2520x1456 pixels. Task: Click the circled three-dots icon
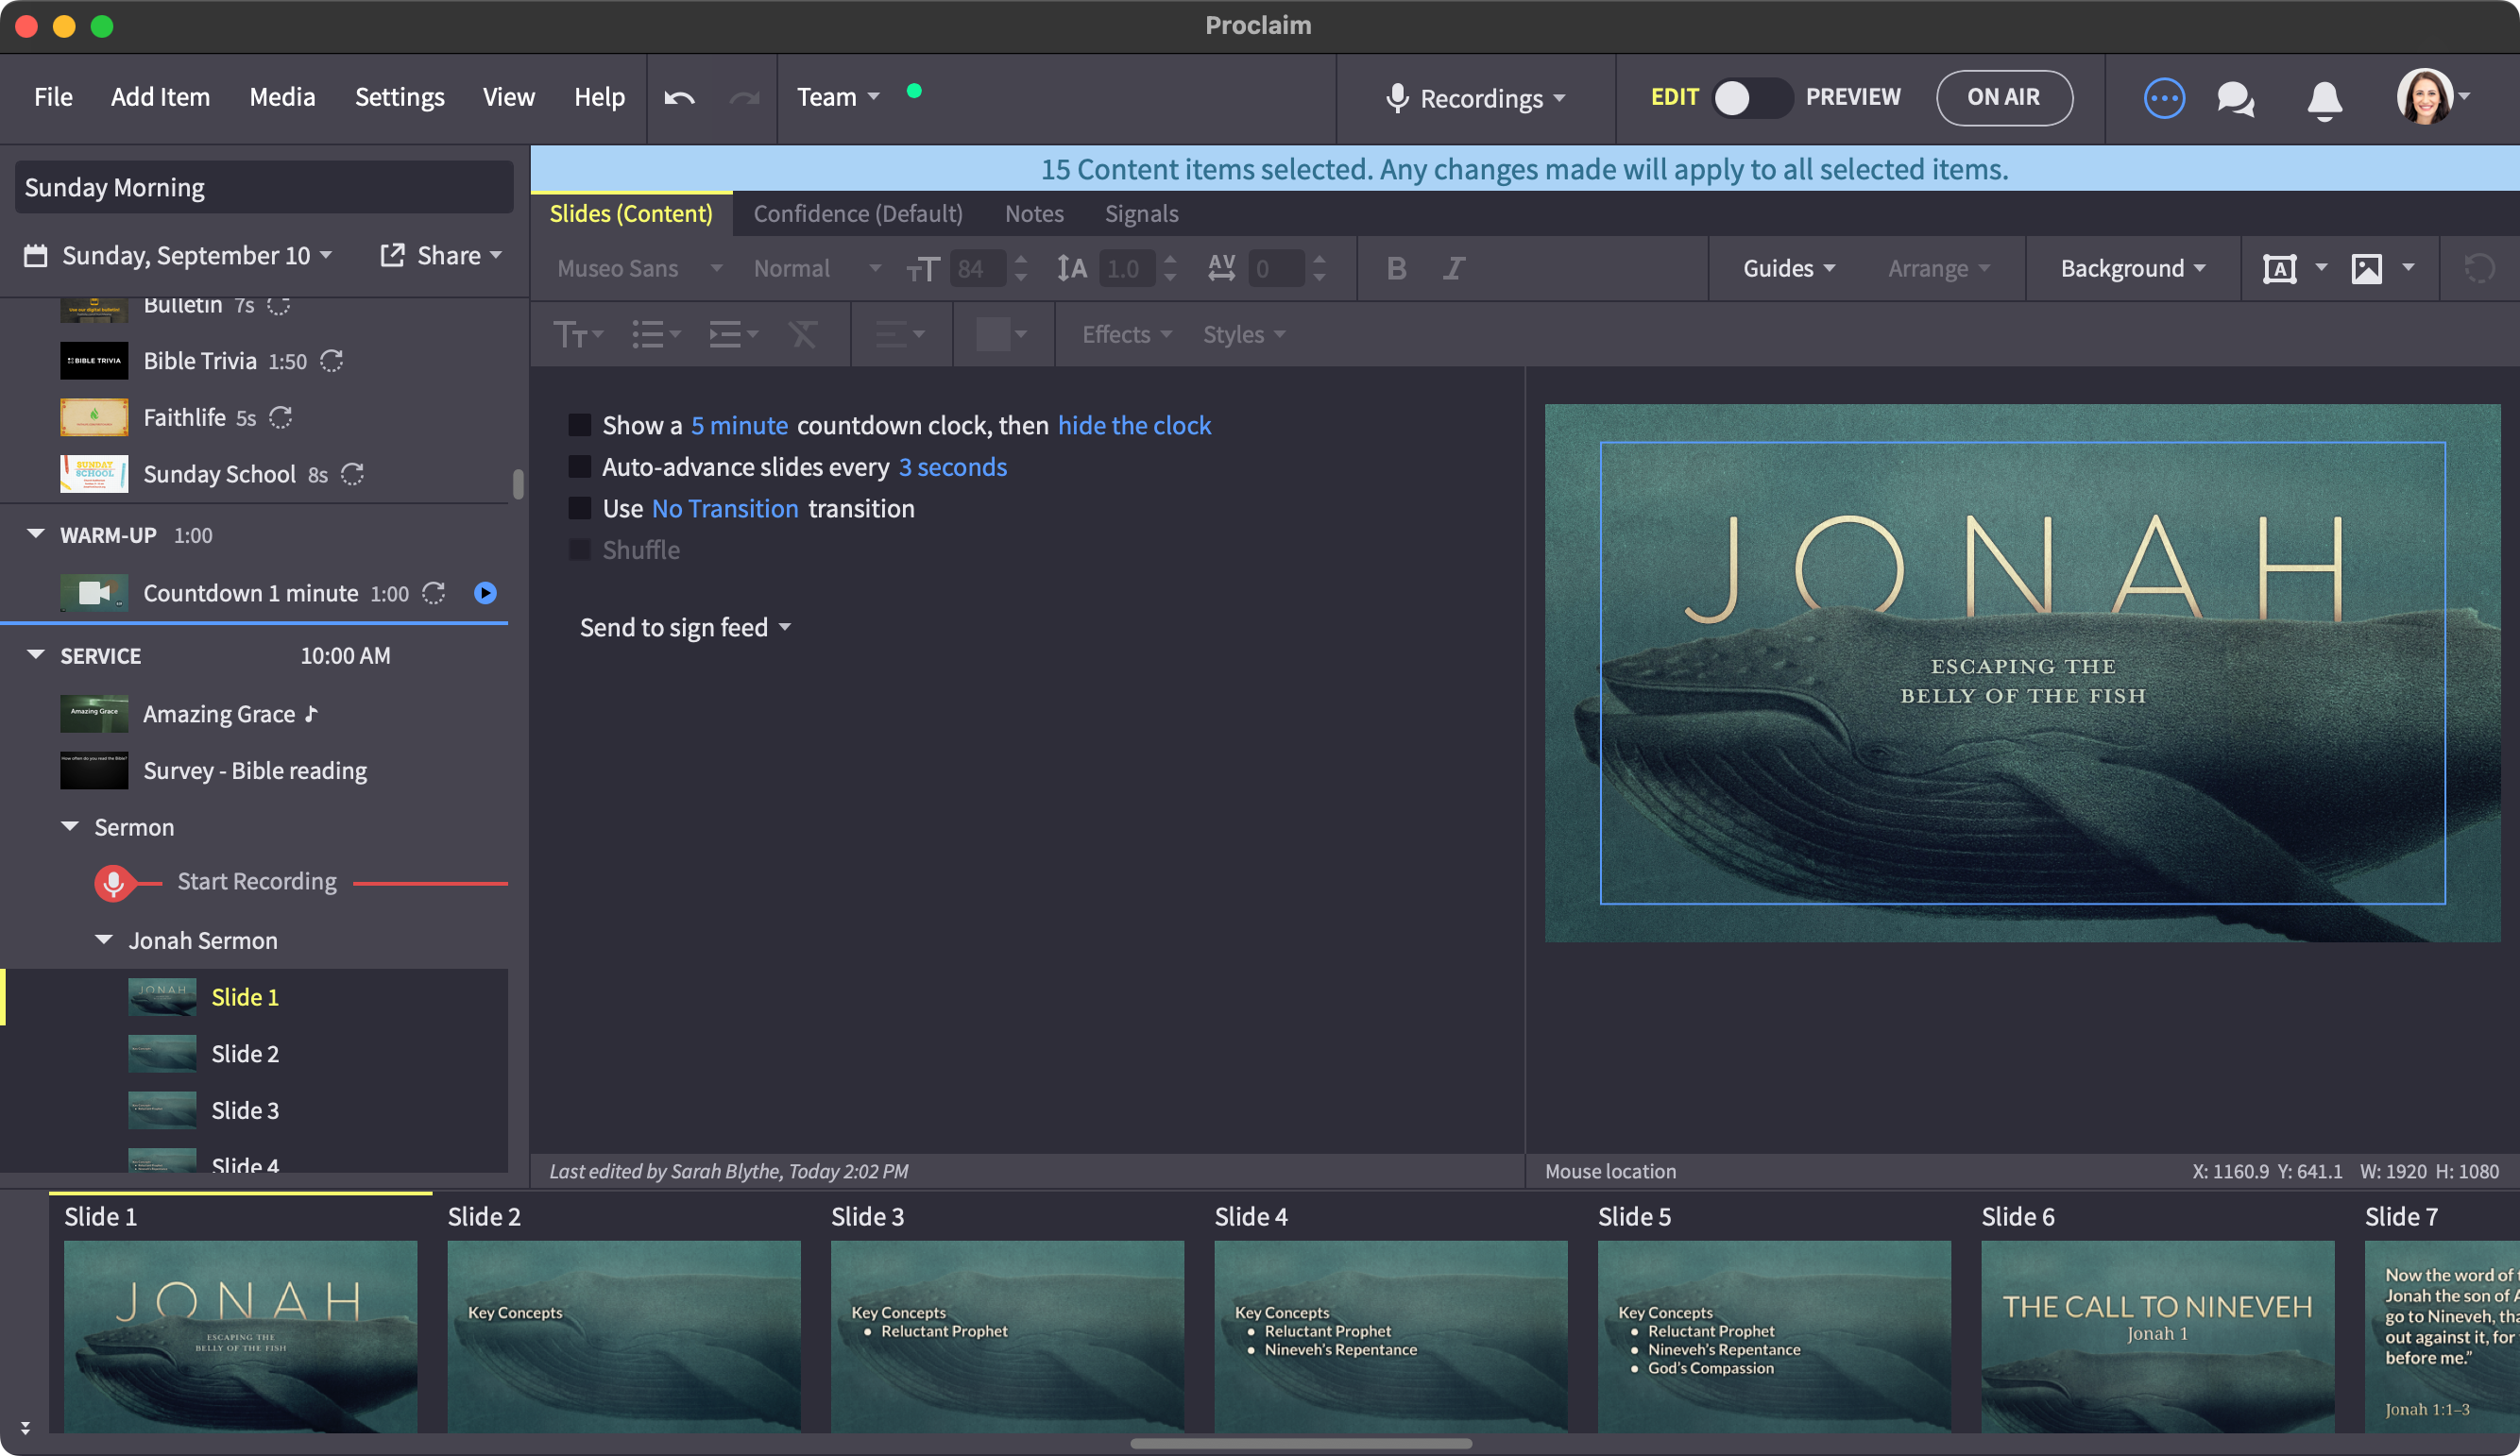(2163, 98)
